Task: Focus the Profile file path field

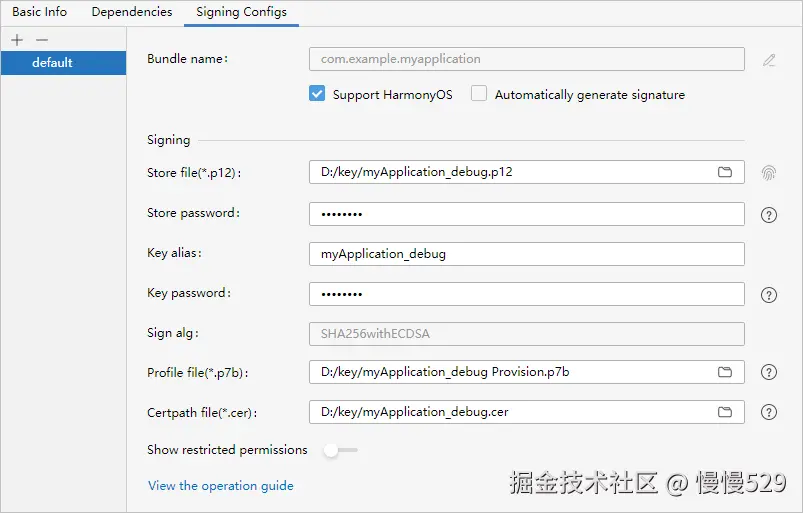Action: pos(526,372)
